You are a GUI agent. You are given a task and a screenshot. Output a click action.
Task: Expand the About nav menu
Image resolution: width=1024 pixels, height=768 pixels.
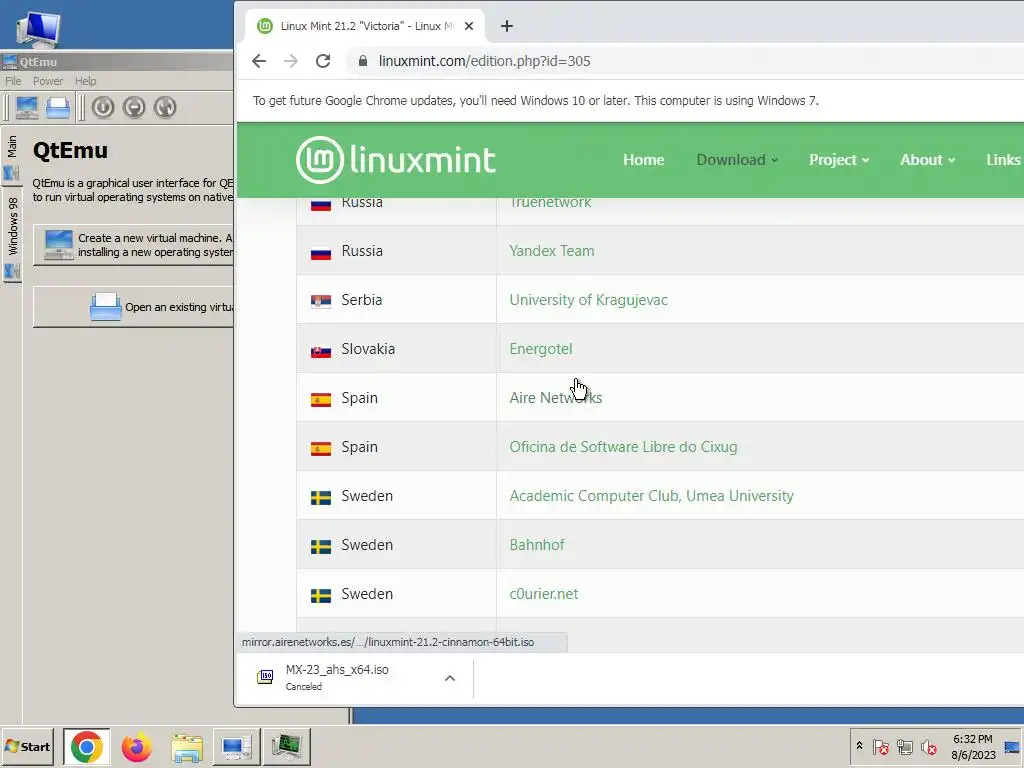click(x=927, y=160)
